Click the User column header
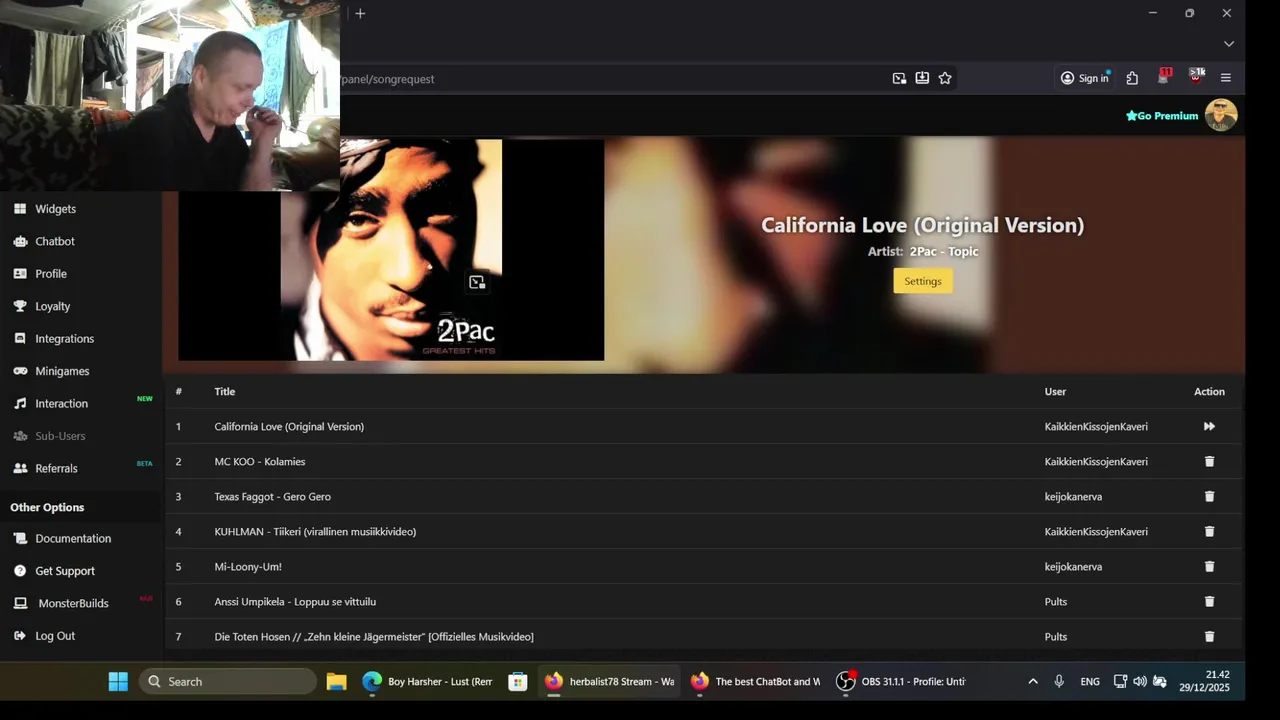The height and width of the screenshot is (720, 1280). pyautogui.click(x=1055, y=392)
